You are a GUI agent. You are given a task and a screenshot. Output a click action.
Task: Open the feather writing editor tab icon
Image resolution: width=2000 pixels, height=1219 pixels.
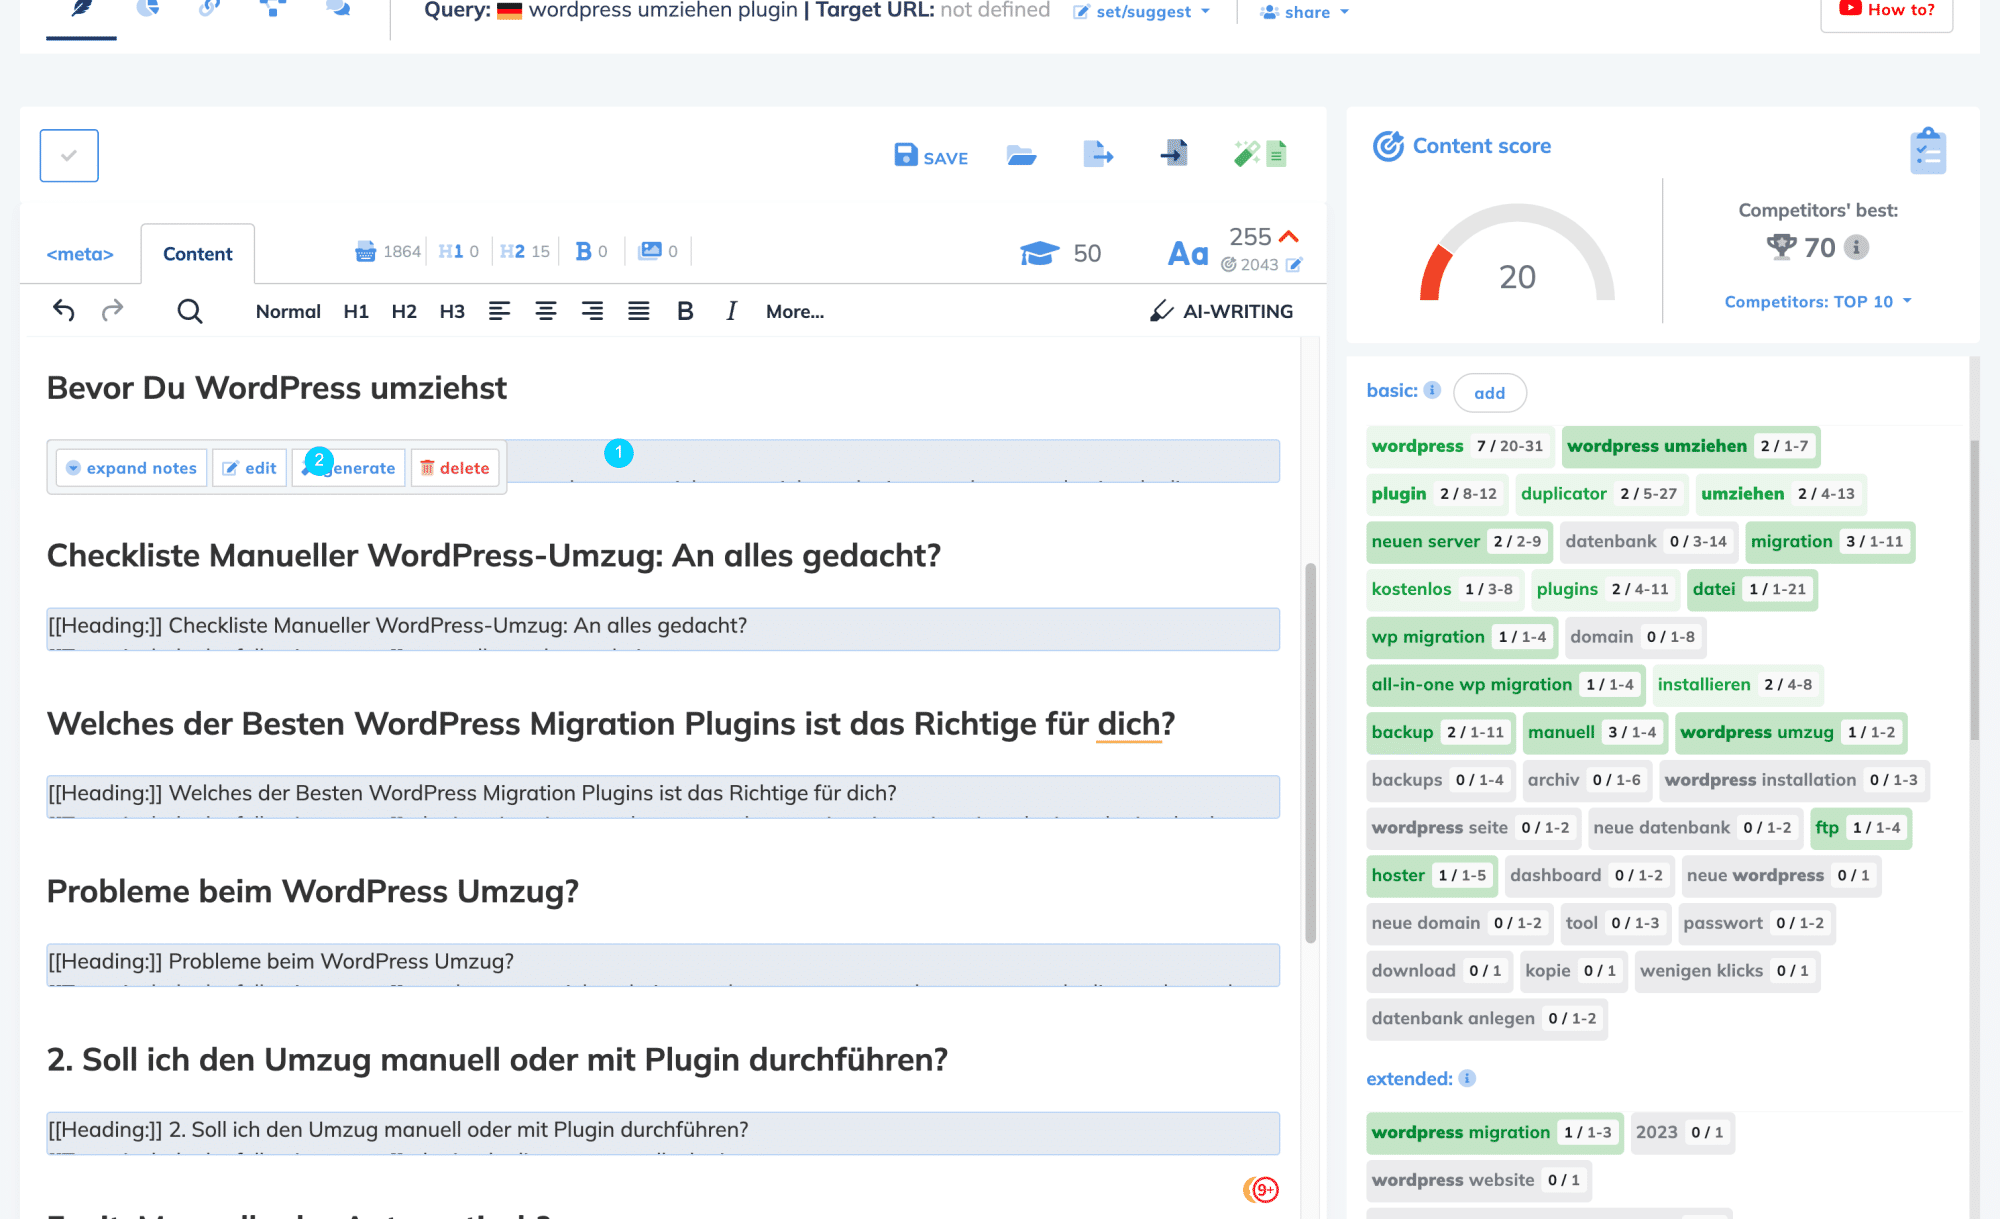pyautogui.click(x=81, y=9)
